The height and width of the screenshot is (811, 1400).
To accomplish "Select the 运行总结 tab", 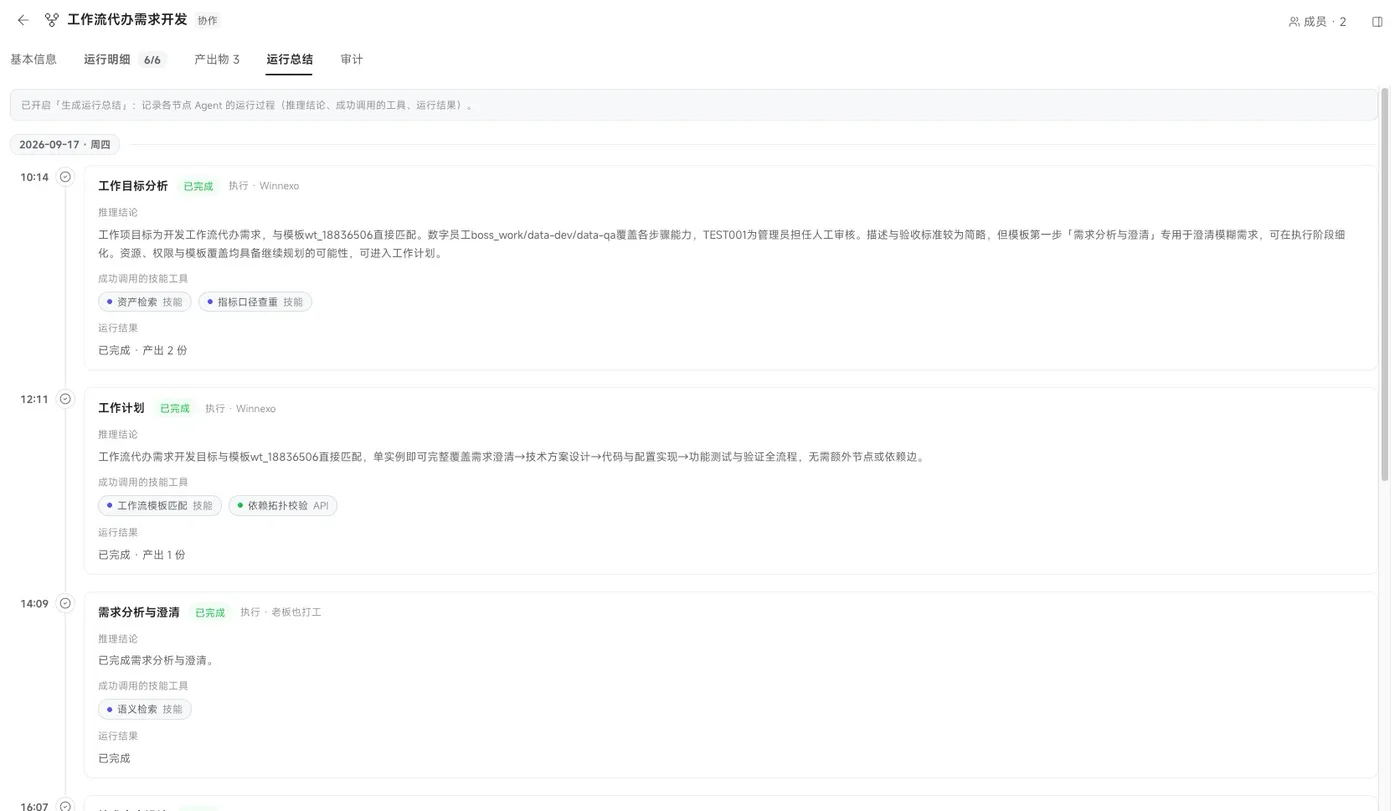I will (x=289, y=59).
